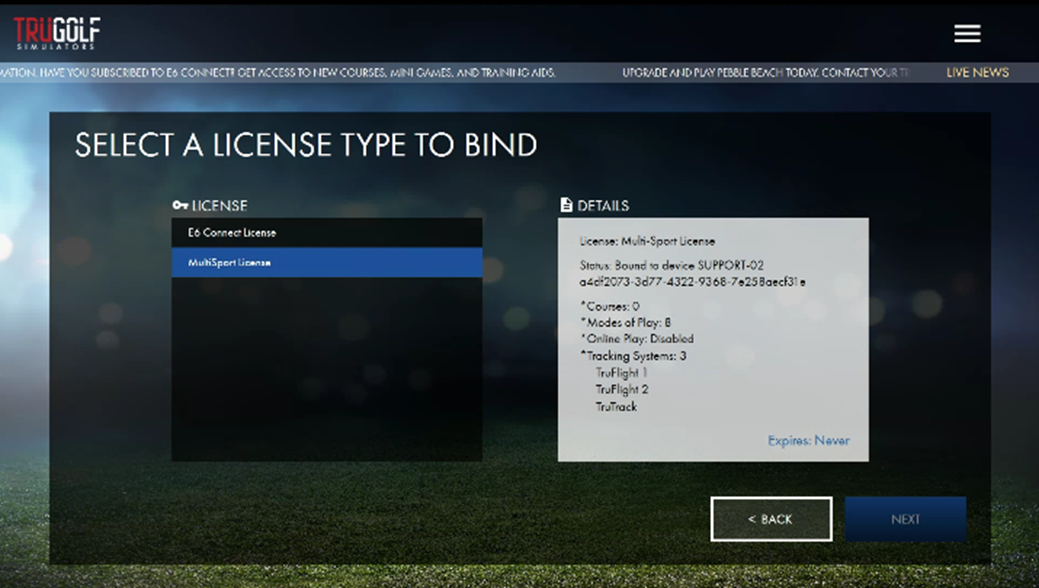Proceed with the Next button
1039x588 pixels.
(905, 519)
